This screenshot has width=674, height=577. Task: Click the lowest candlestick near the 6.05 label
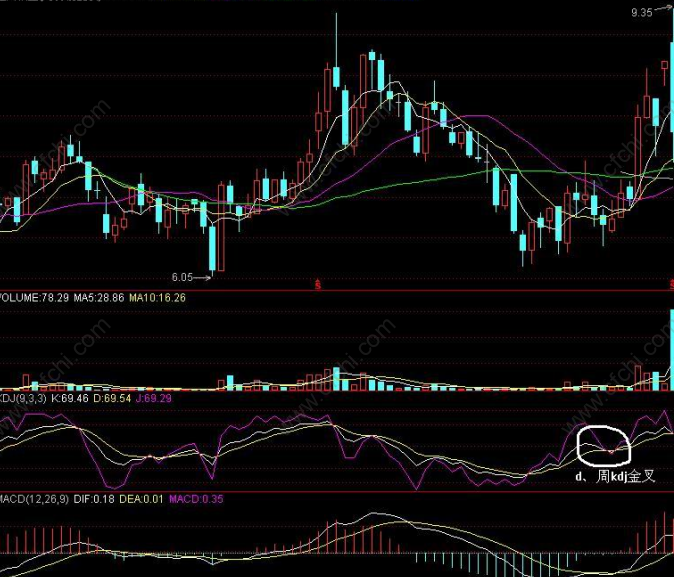point(212,249)
